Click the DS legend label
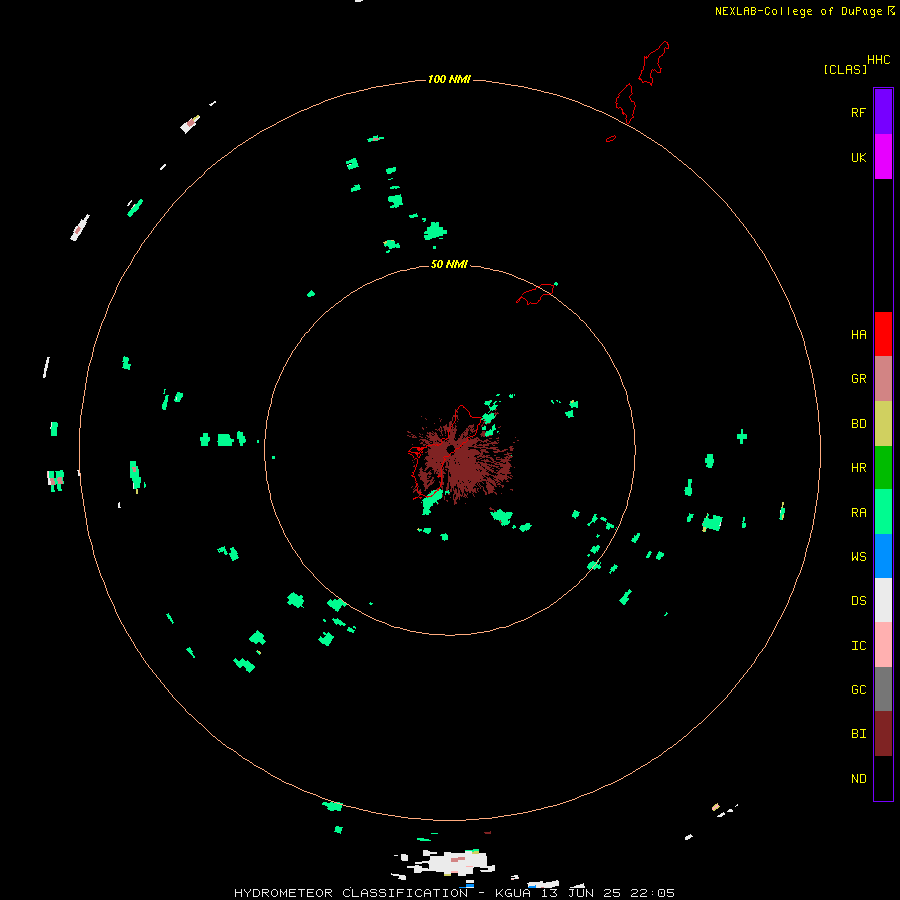Screen dimensions: 900x900 tap(858, 601)
